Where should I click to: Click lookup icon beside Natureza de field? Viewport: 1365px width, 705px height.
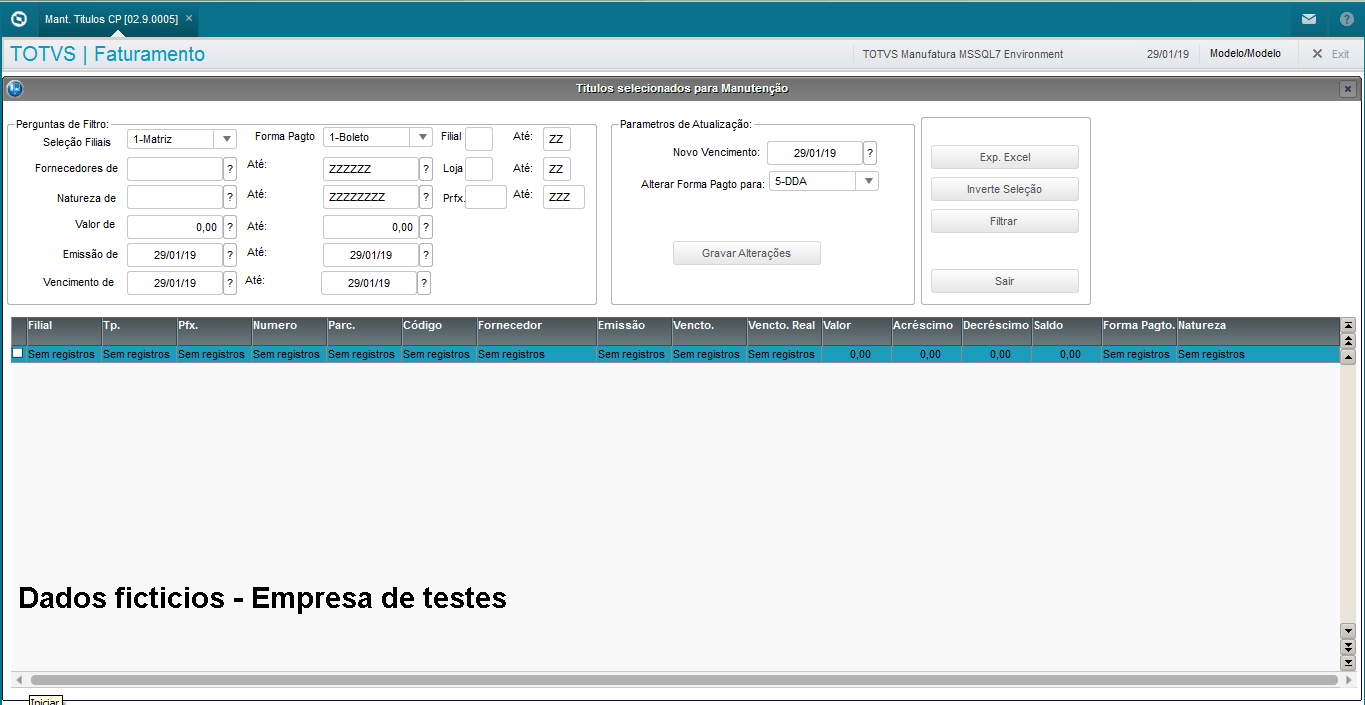coord(230,197)
